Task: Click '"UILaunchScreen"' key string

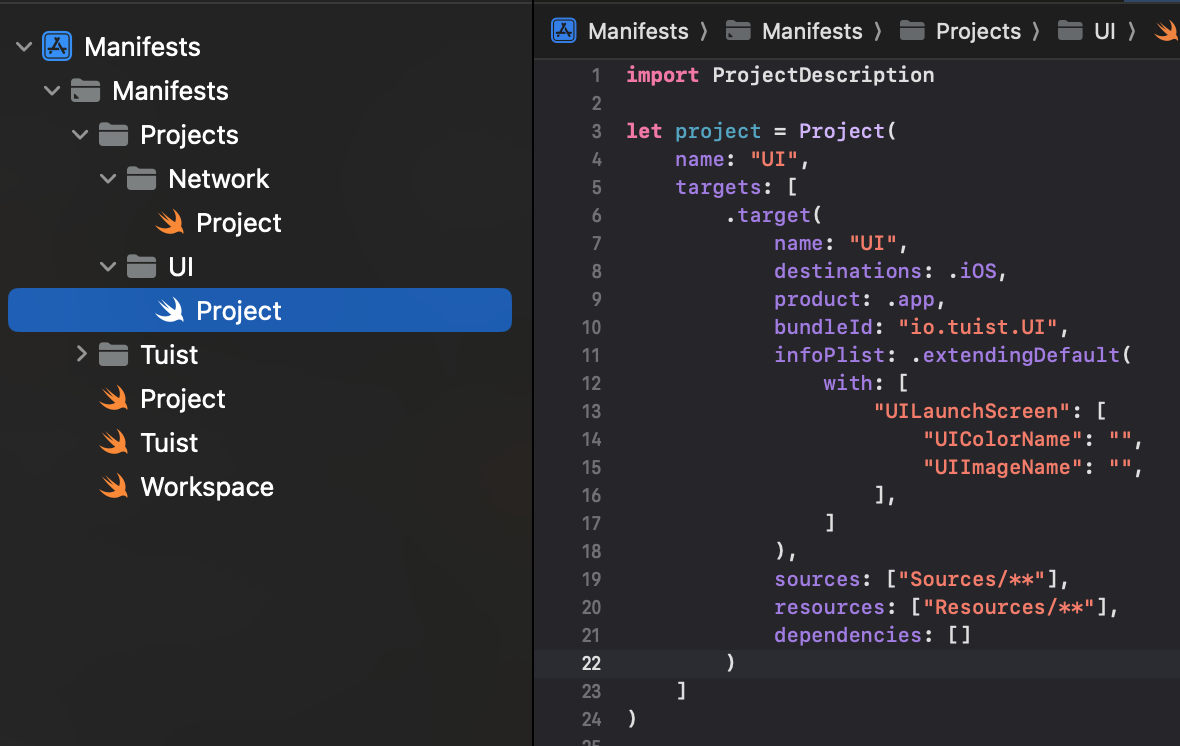Action: click(x=972, y=411)
